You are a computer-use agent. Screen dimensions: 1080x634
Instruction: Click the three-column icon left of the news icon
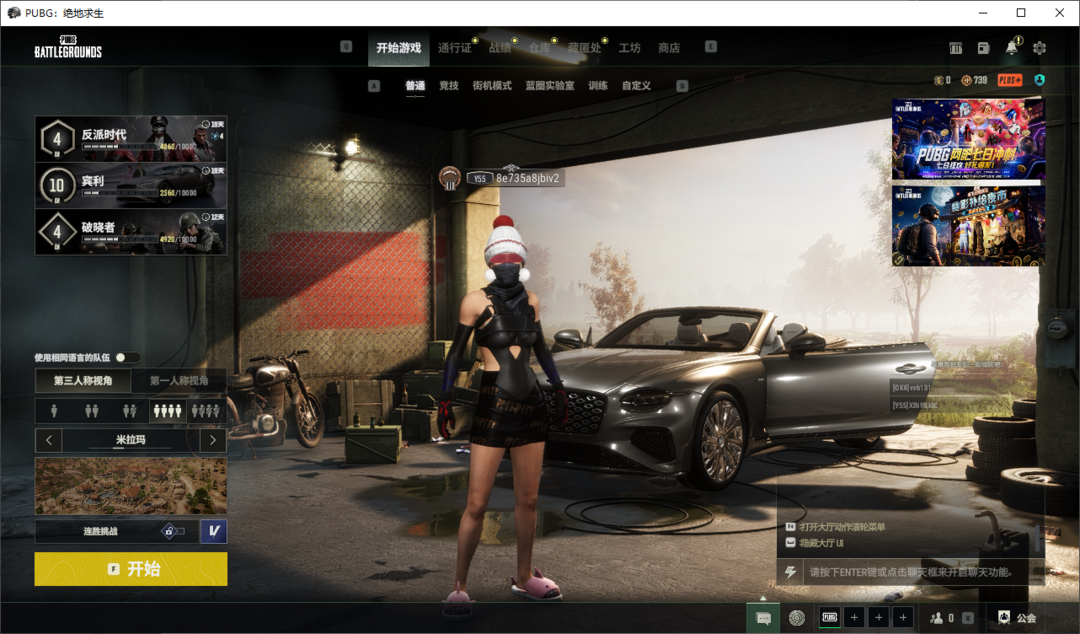tap(956, 48)
